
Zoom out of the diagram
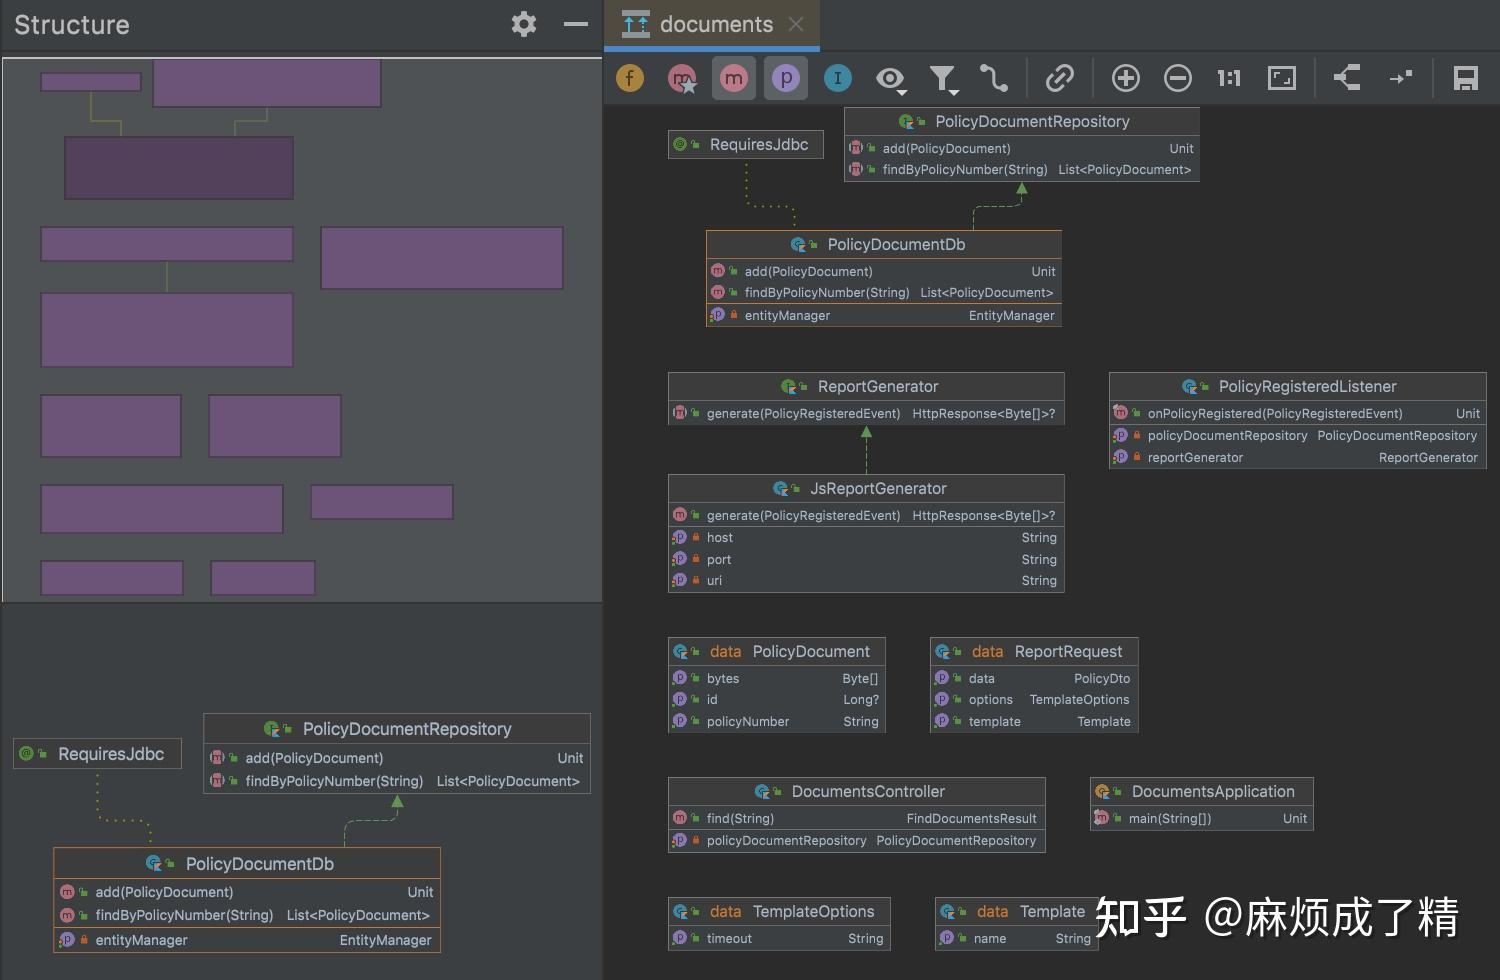point(1178,78)
